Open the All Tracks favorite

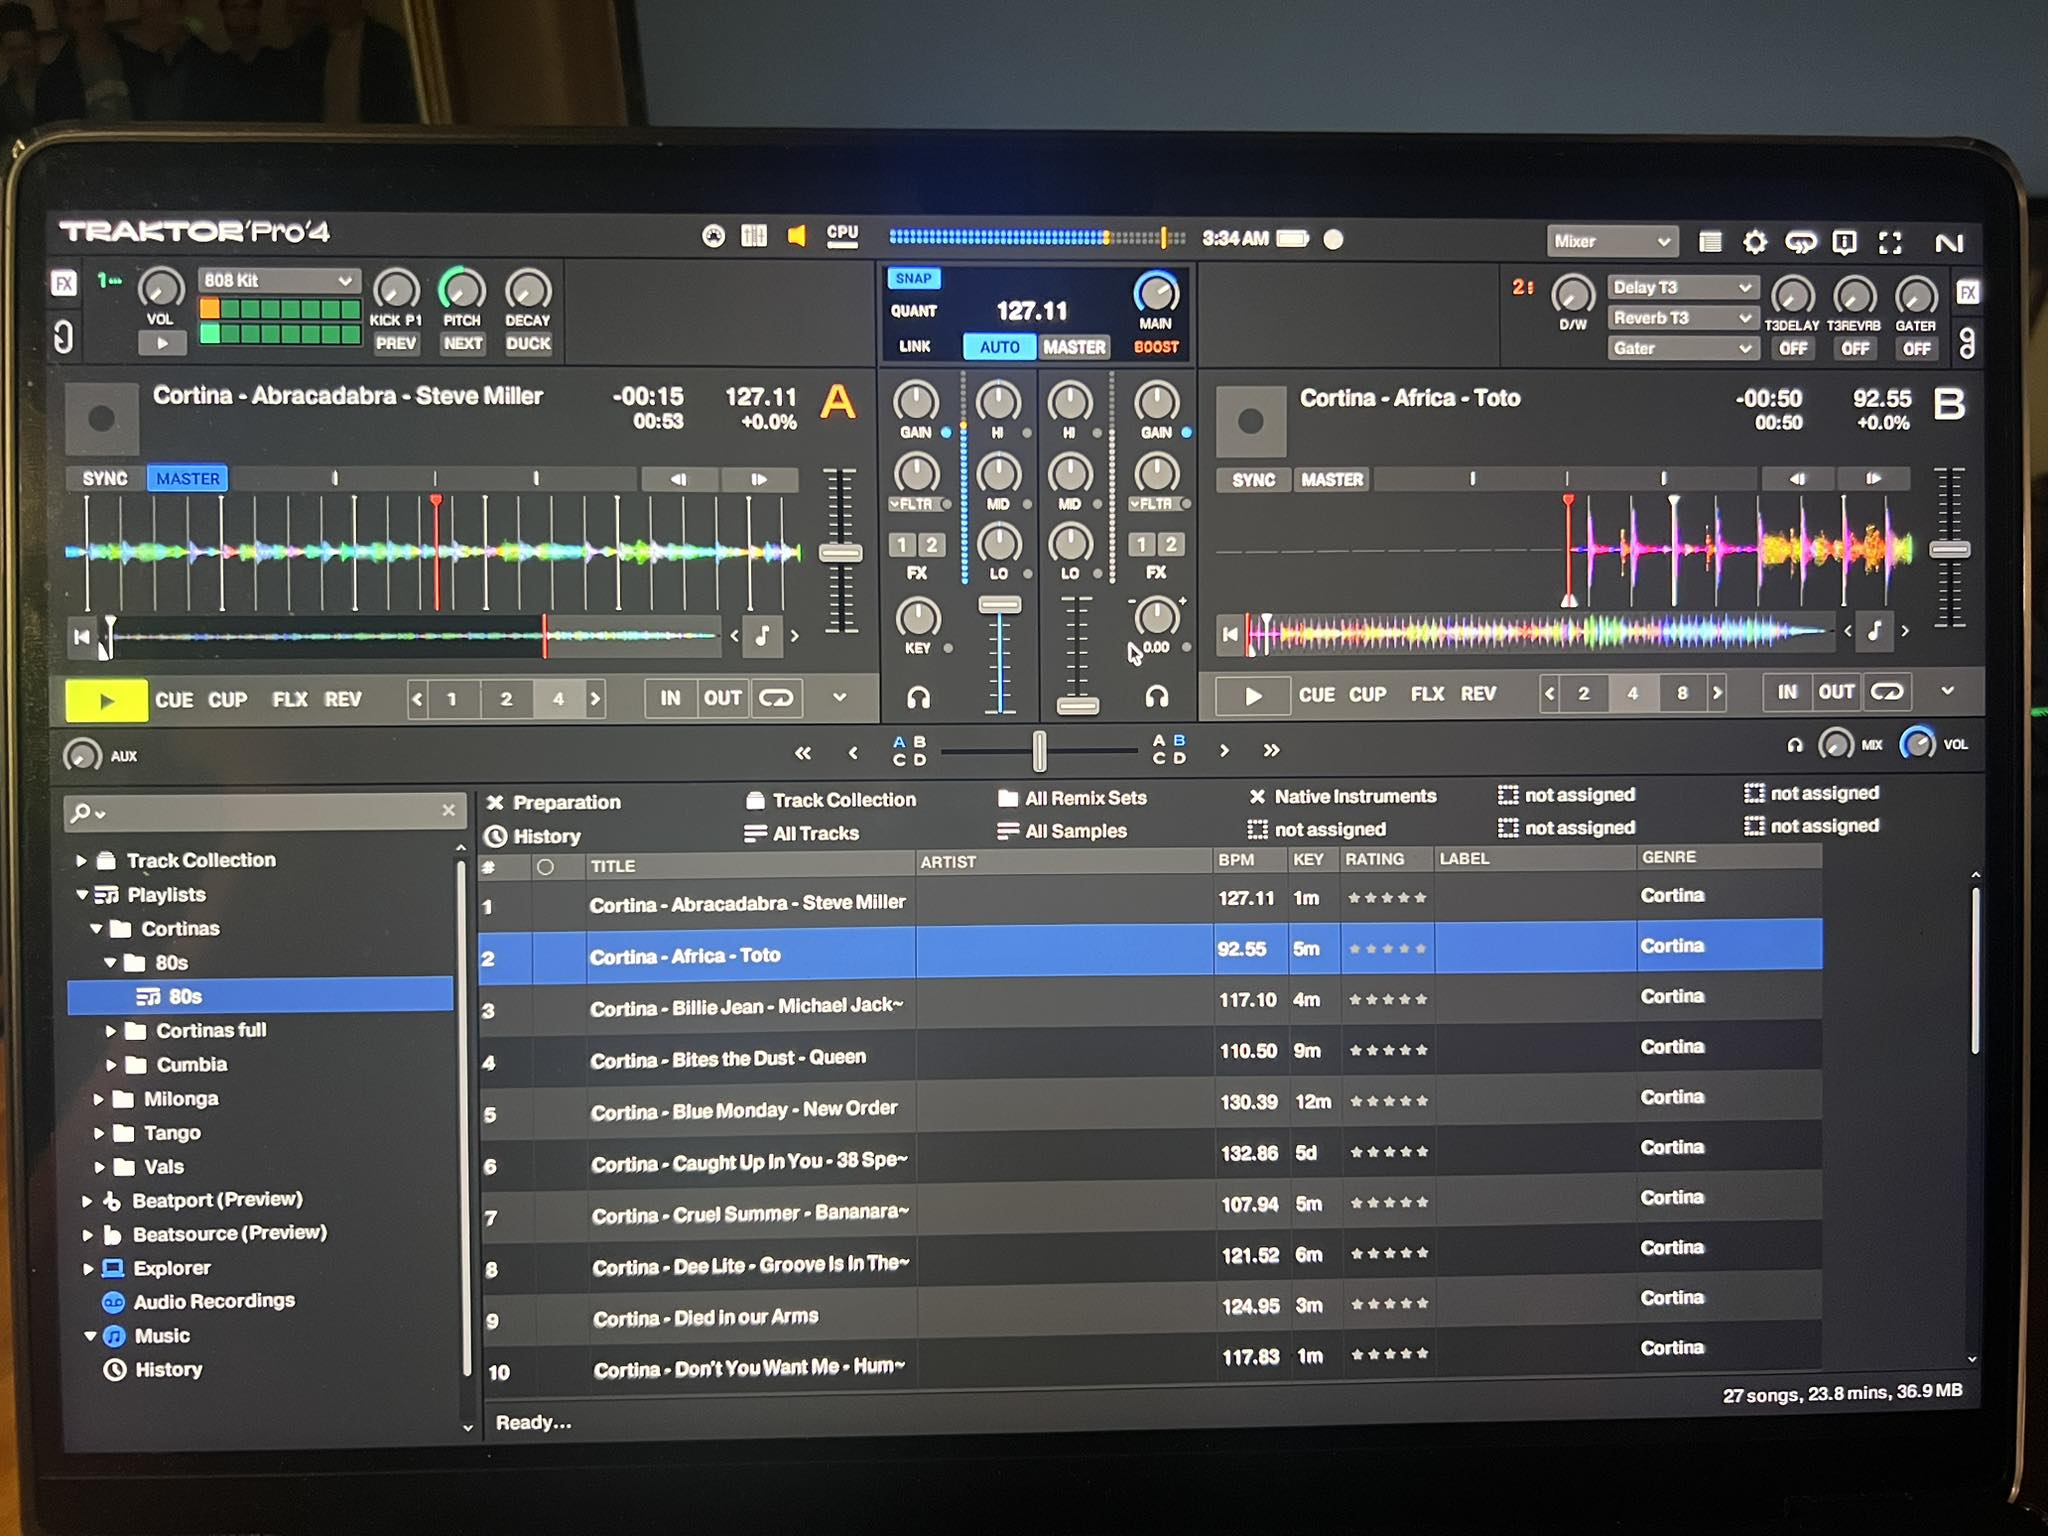click(802, 833)
